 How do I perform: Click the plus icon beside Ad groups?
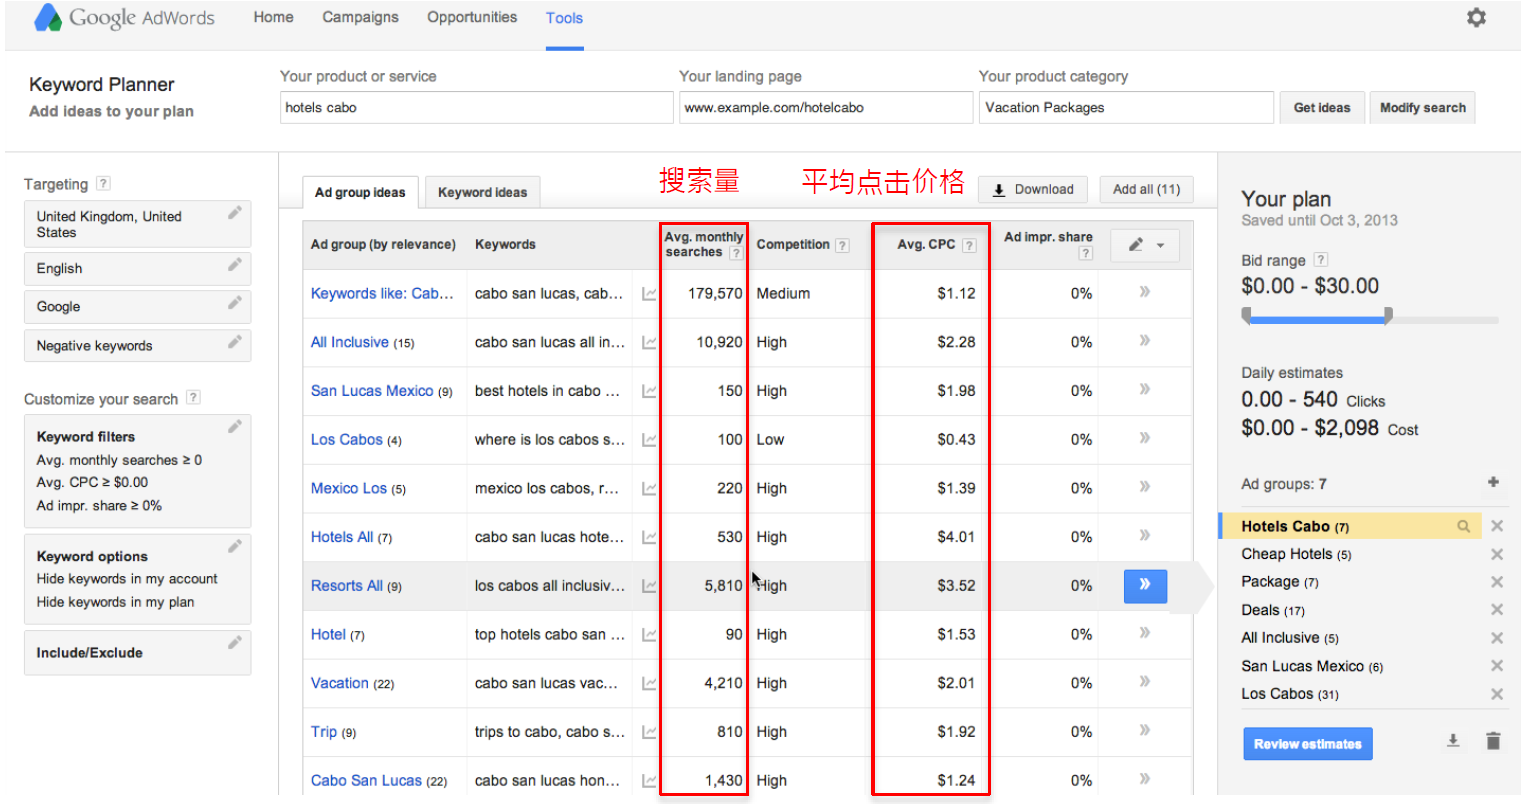[1493, 482]
